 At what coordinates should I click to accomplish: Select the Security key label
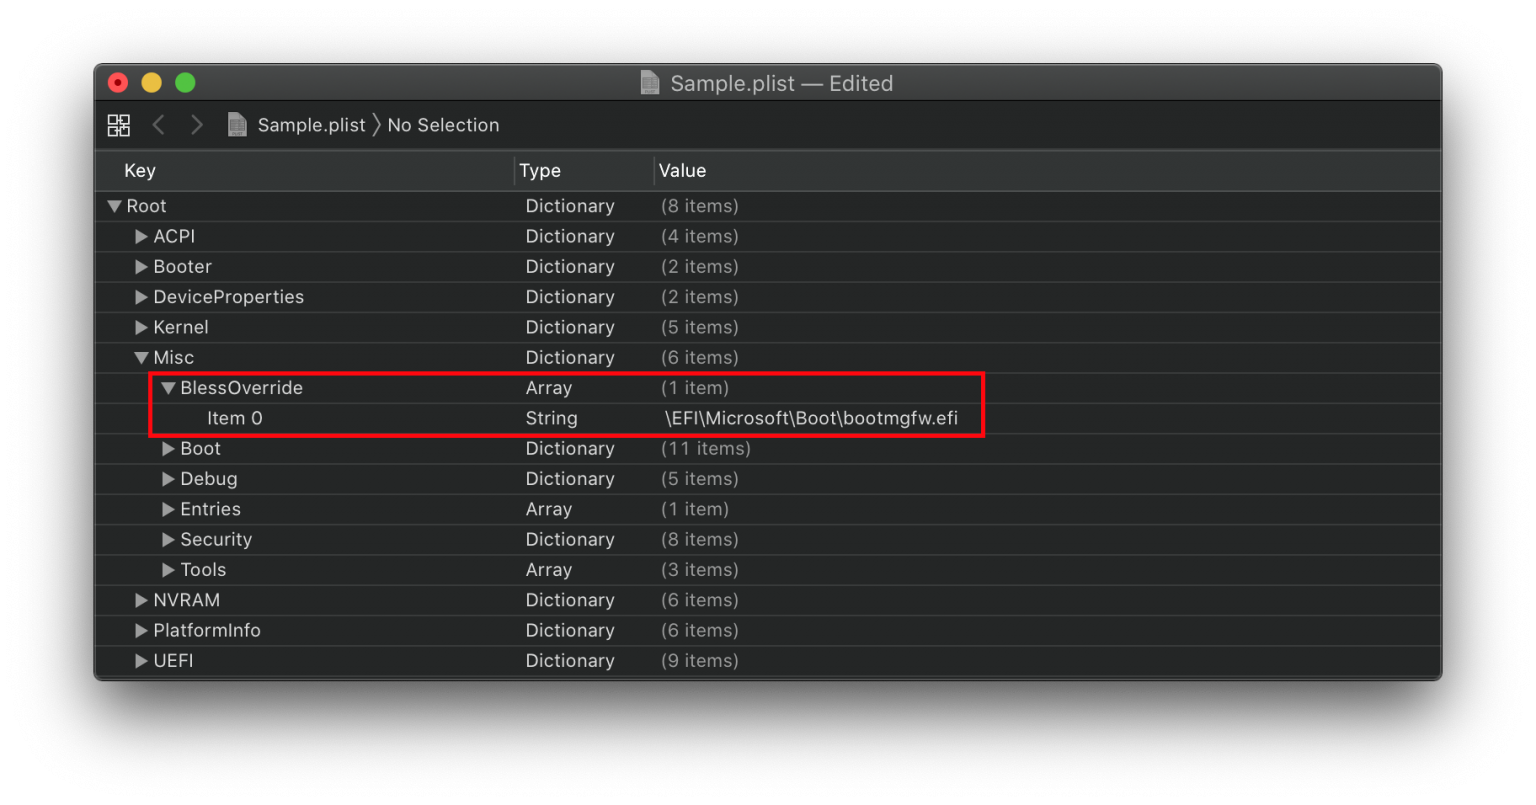216,540
